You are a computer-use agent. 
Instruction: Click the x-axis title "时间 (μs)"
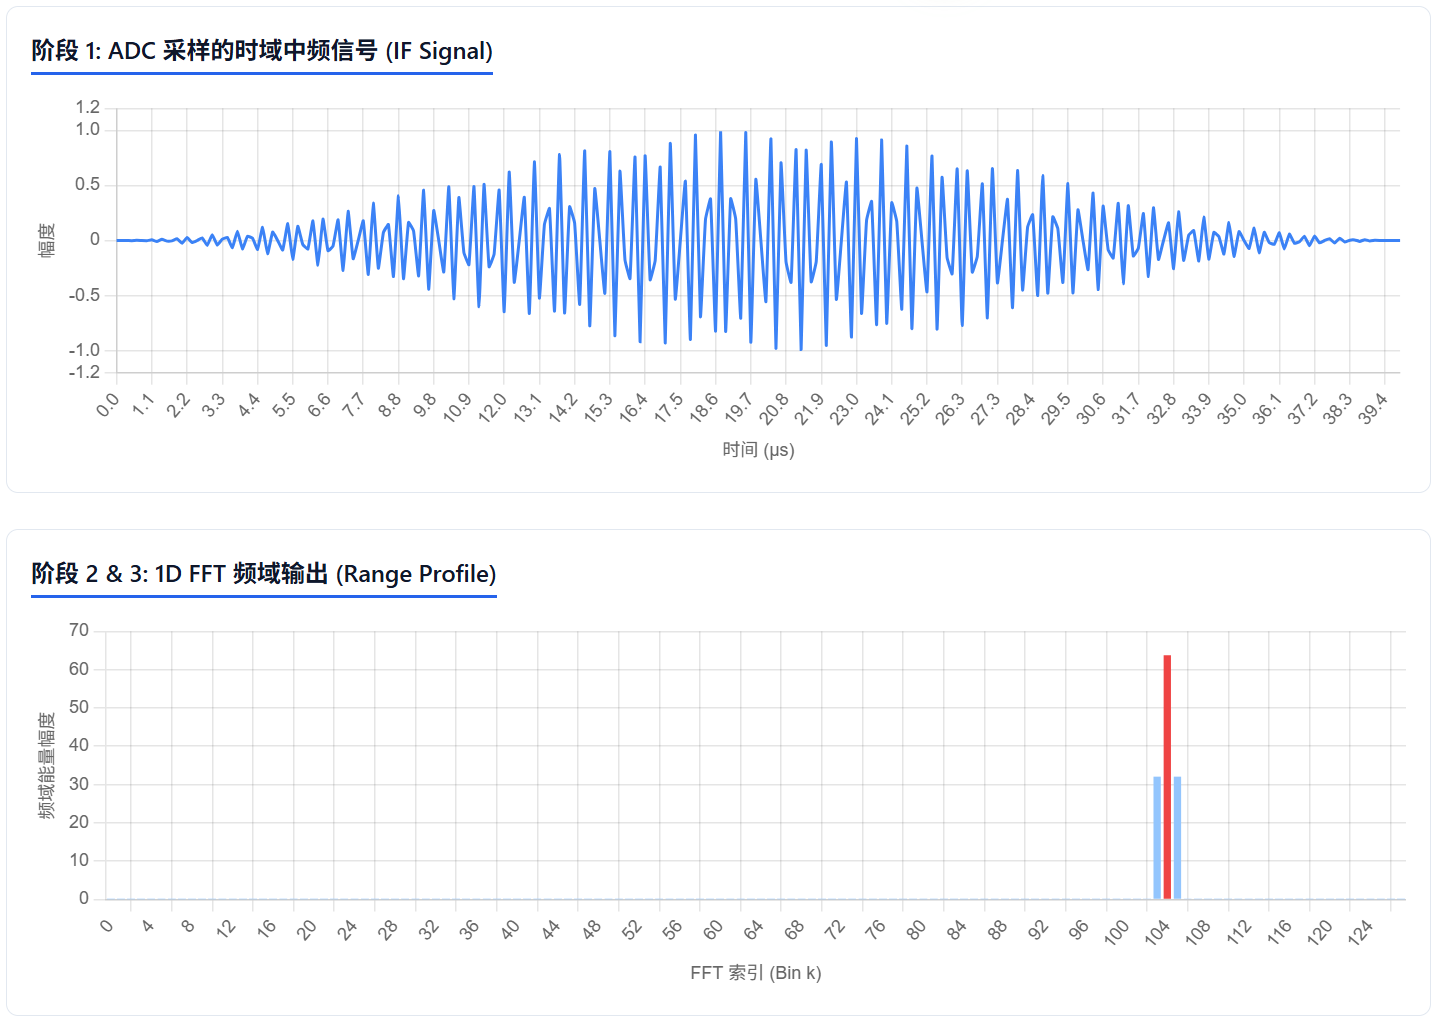758,450
